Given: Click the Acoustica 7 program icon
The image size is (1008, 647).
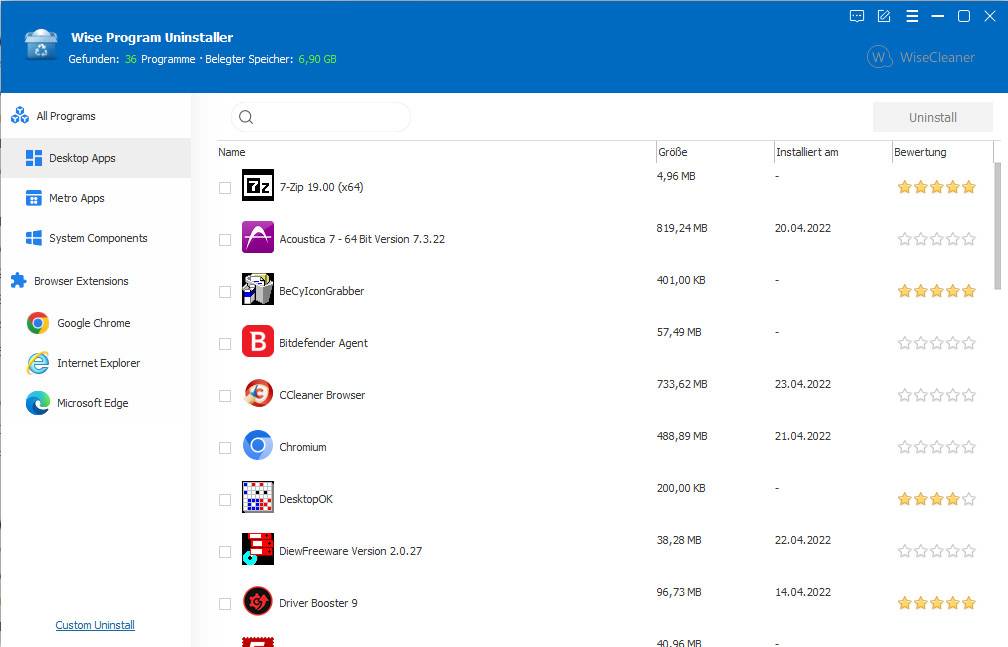Looking at the screenshot, I should pyautogui.click(x=258, y=237).
